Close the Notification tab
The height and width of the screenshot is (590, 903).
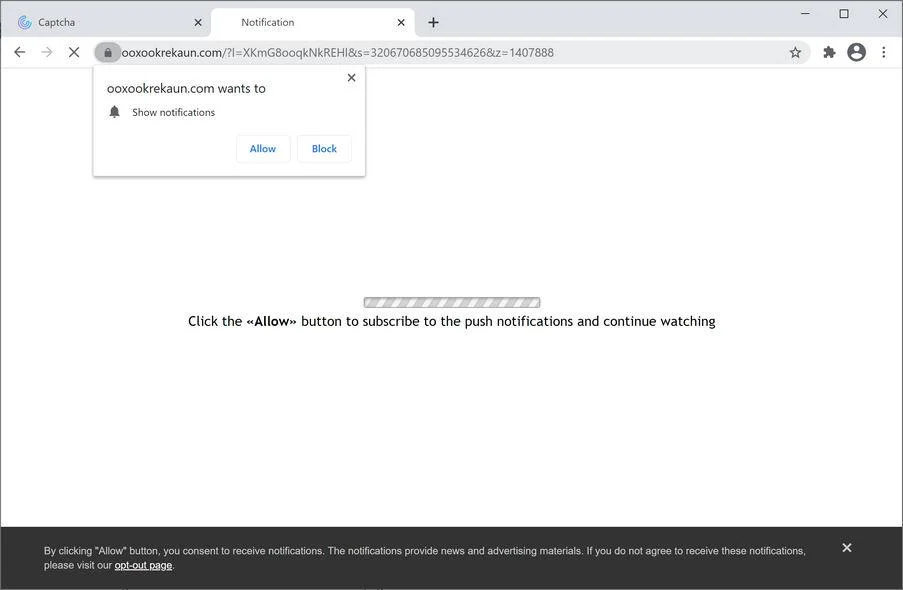click(401, 22)
